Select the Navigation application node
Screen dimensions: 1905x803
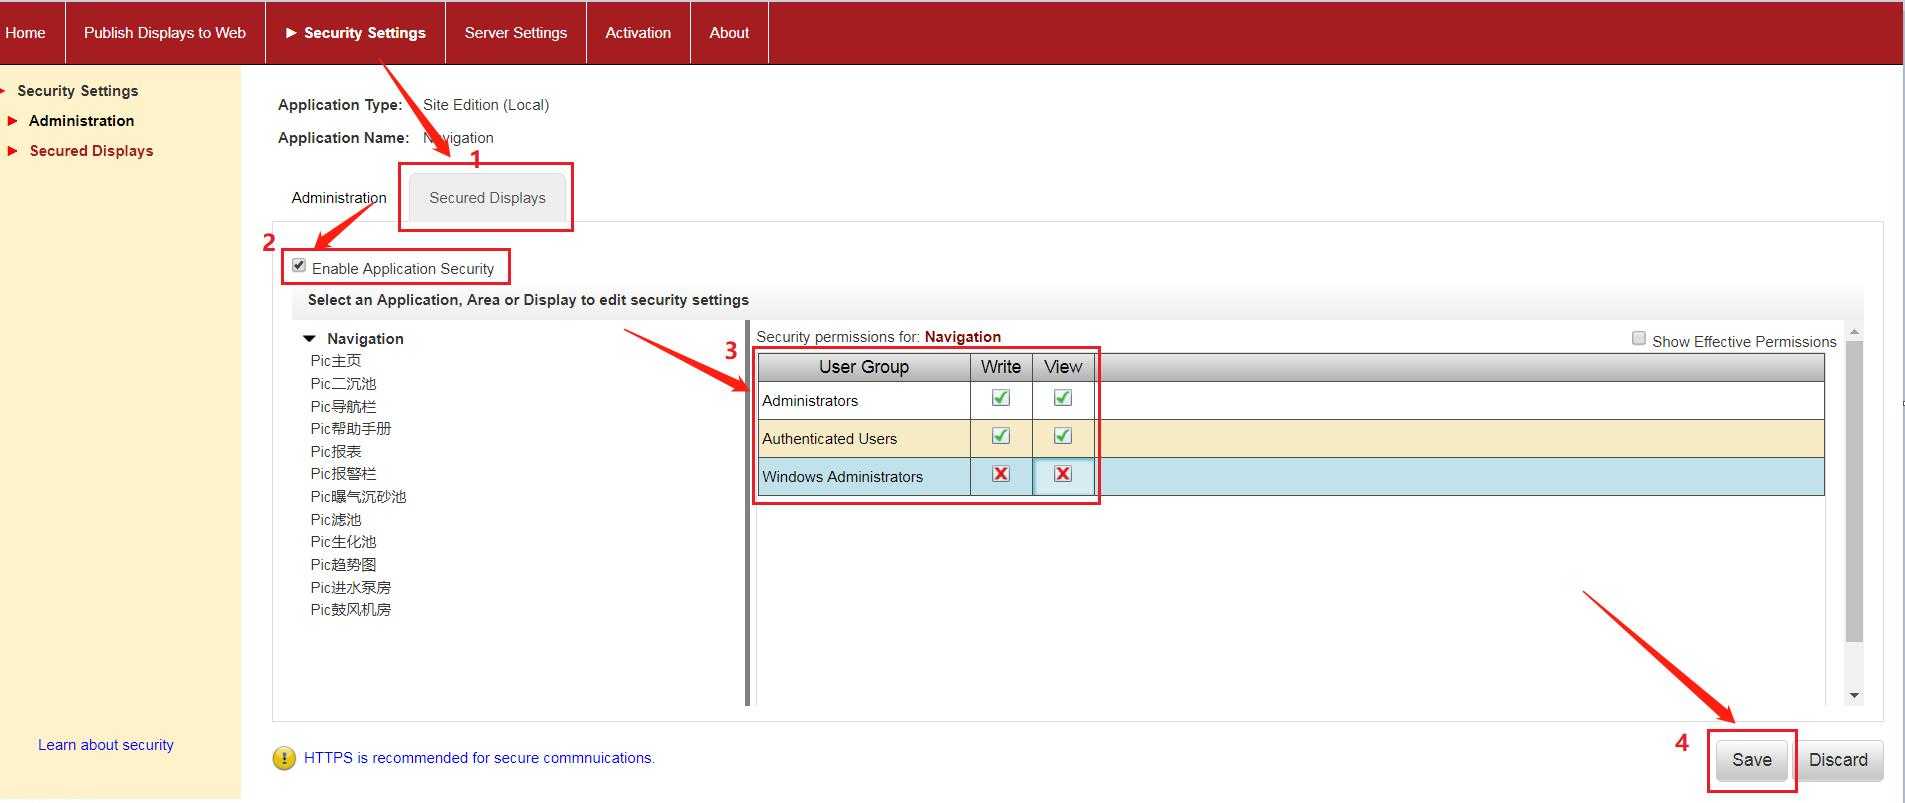pyautogui.click(x=365, y=339)
